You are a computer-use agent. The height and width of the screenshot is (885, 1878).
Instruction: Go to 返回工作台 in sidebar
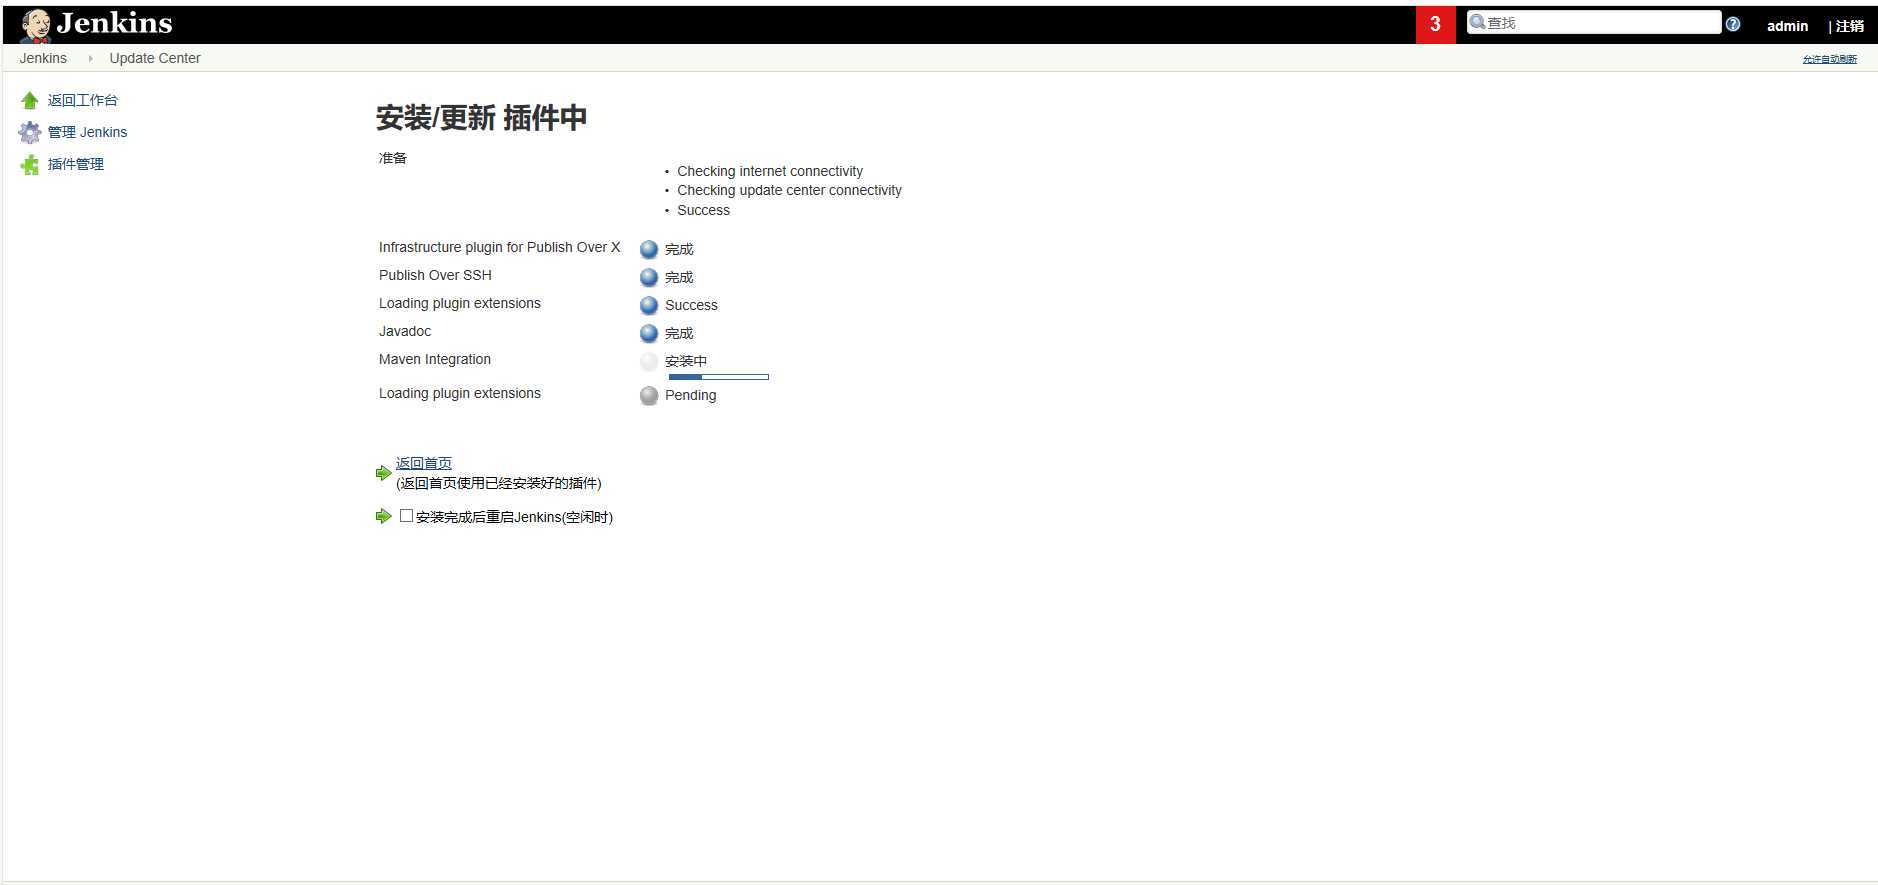(83, 100)
